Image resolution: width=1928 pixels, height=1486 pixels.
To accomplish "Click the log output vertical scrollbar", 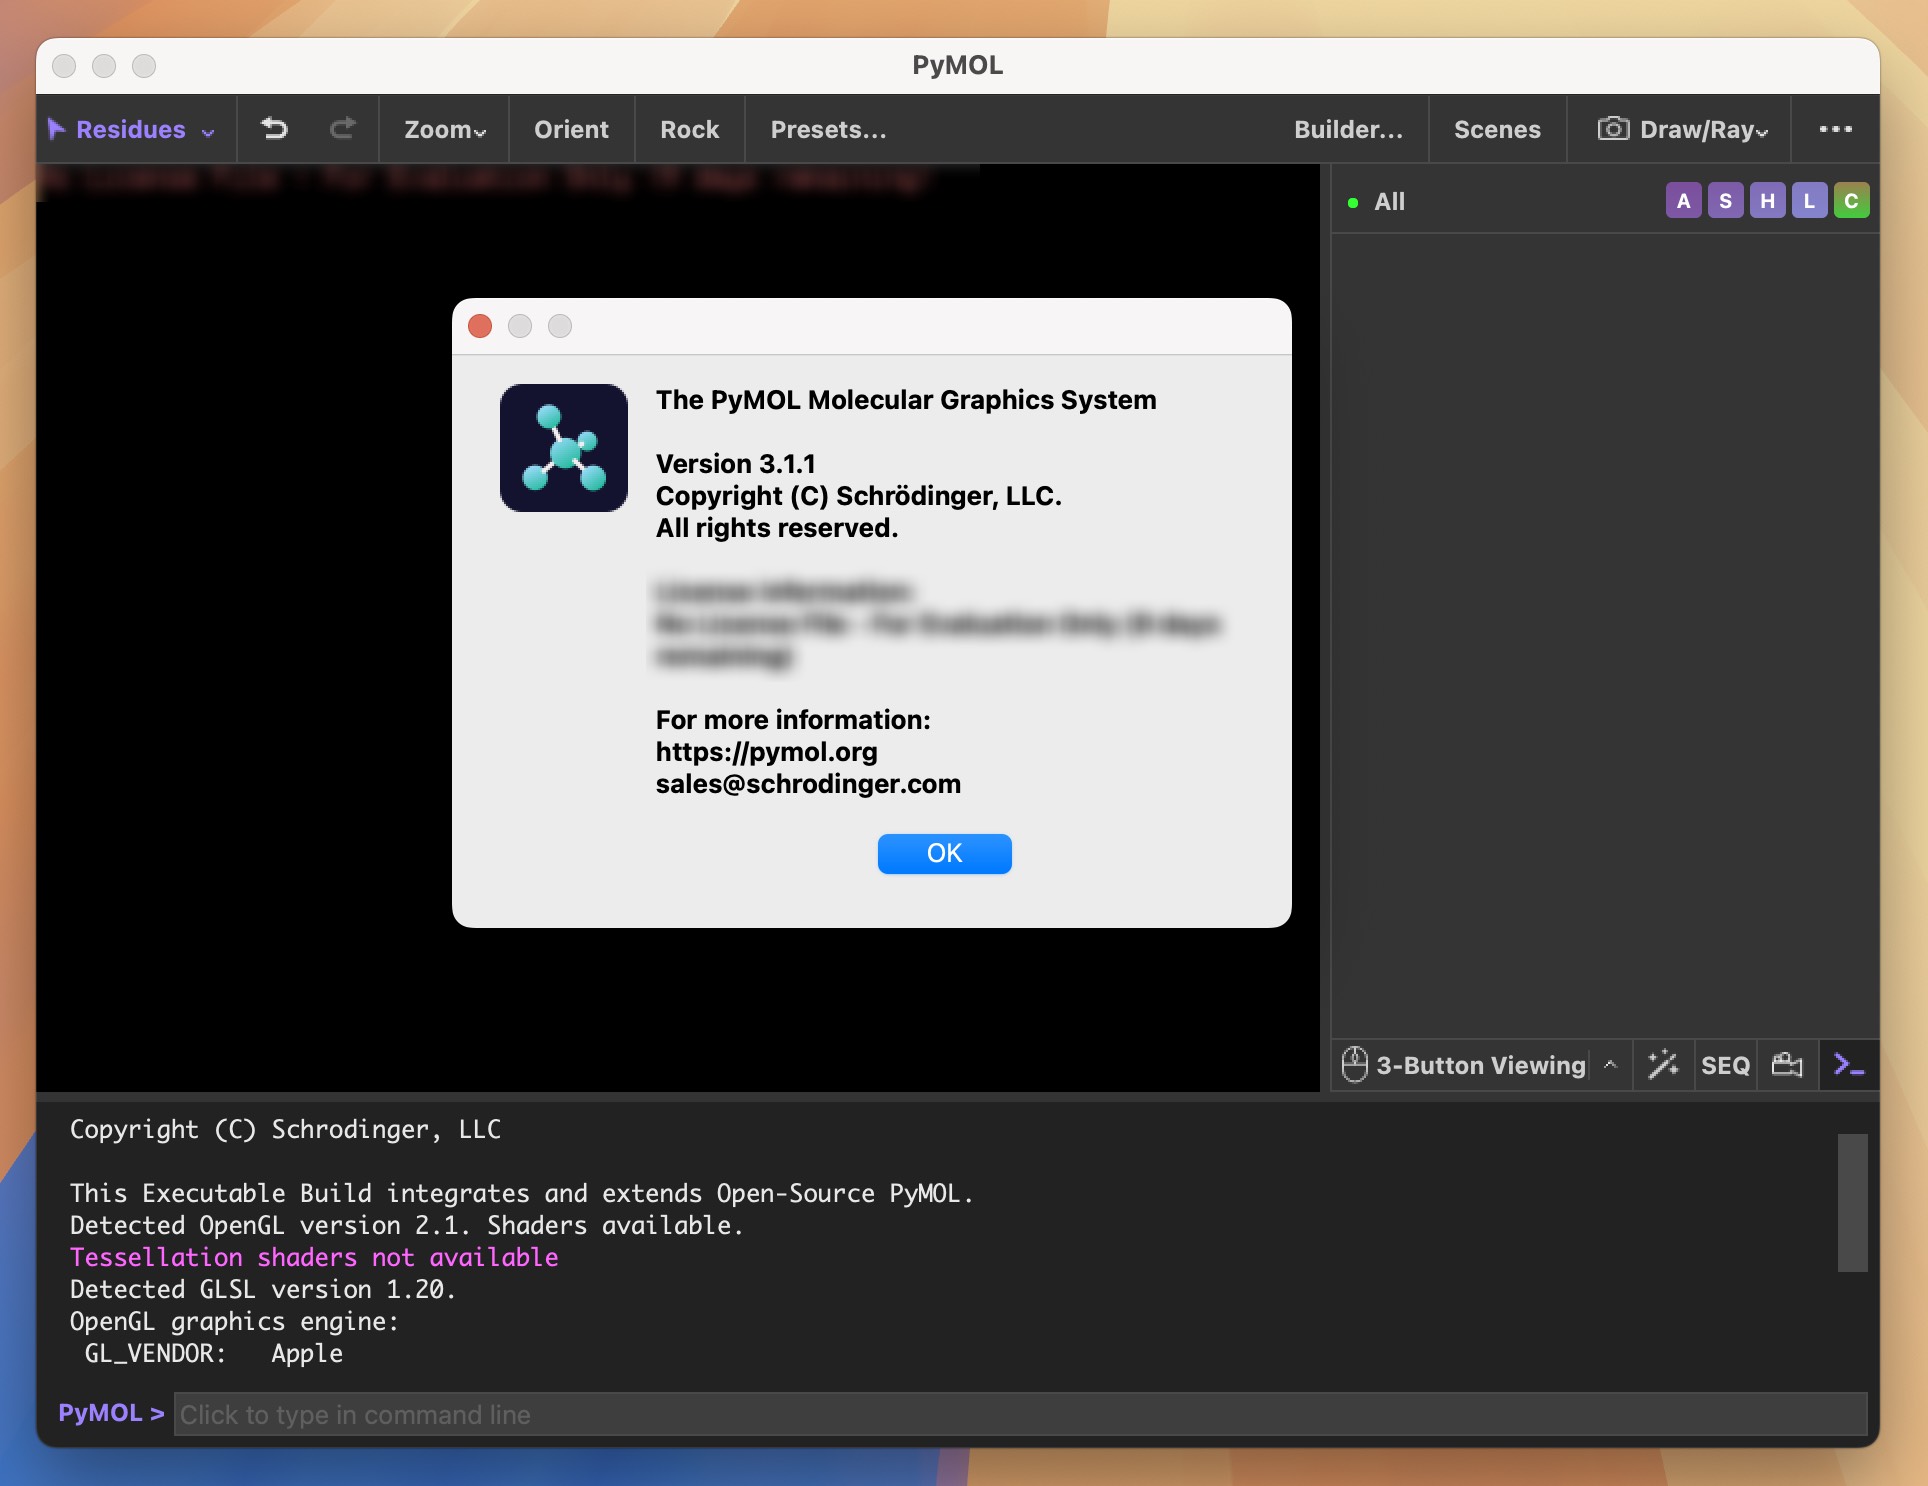I will click(x=1852, y=1203).
